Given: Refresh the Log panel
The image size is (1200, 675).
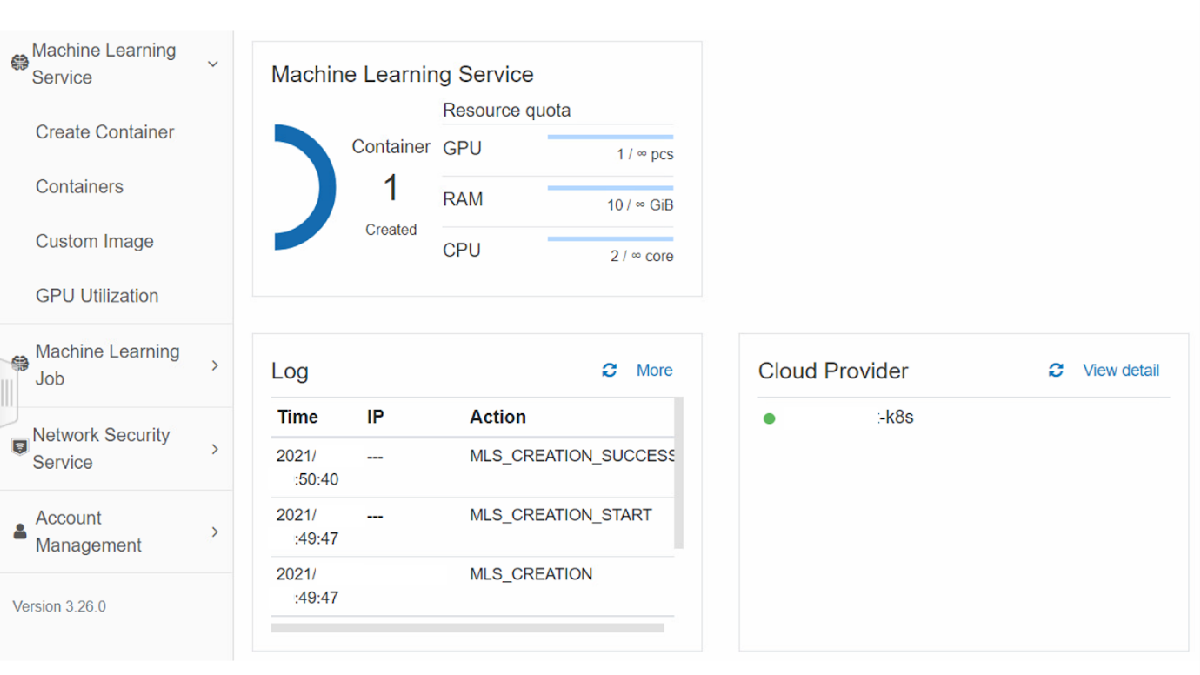Looking at the screenshot, I should coord(609,371).
